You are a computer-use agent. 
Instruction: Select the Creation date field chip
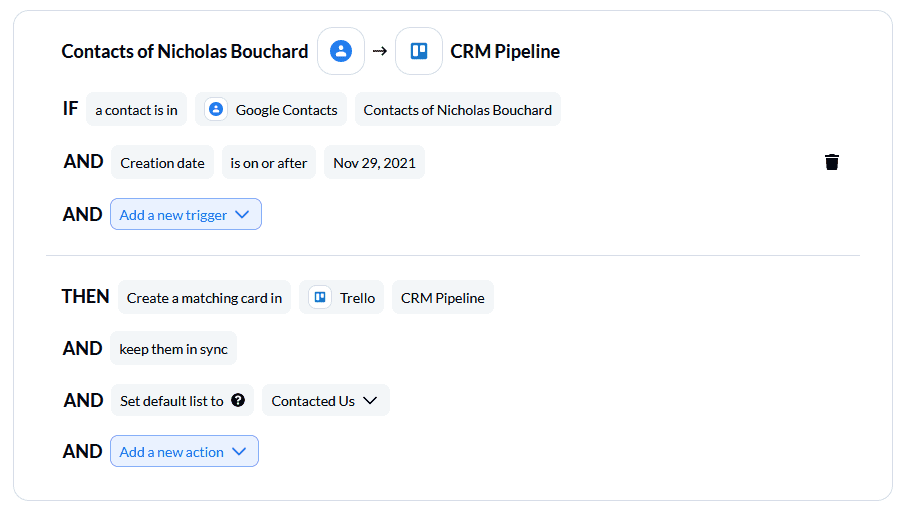coord(162,162)
